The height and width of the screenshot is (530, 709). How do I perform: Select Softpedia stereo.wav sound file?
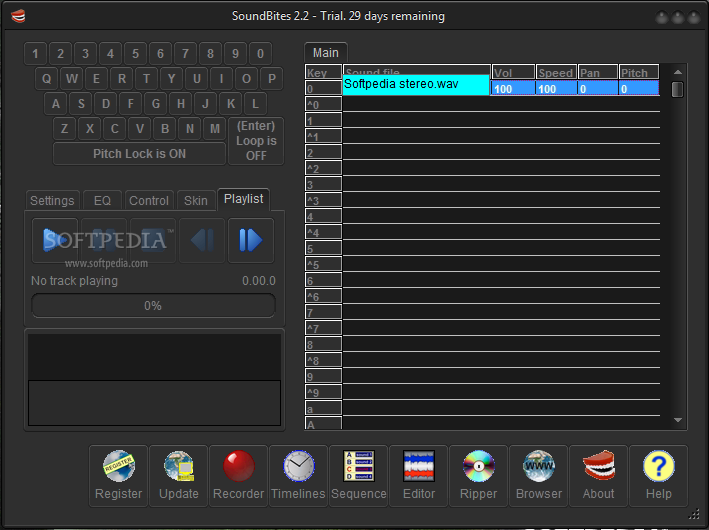416,85
